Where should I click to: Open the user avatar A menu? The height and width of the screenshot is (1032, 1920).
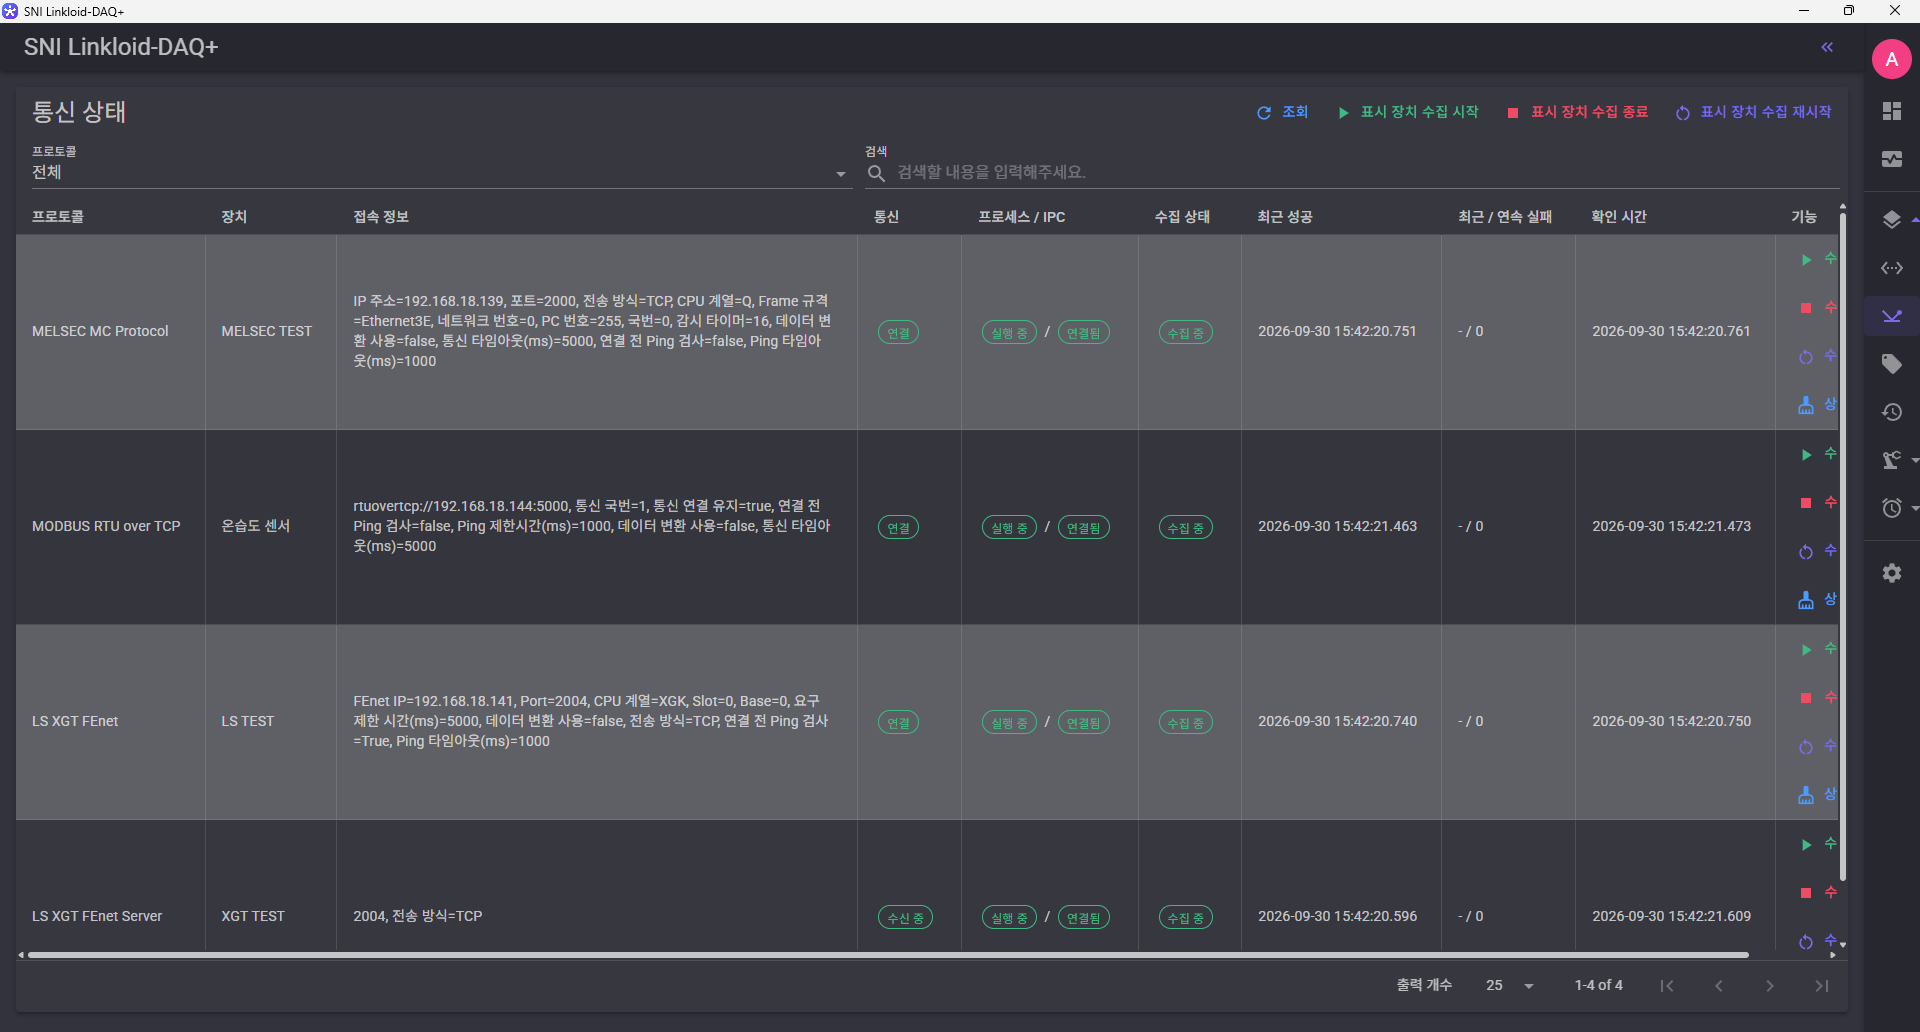(1891, 59)
